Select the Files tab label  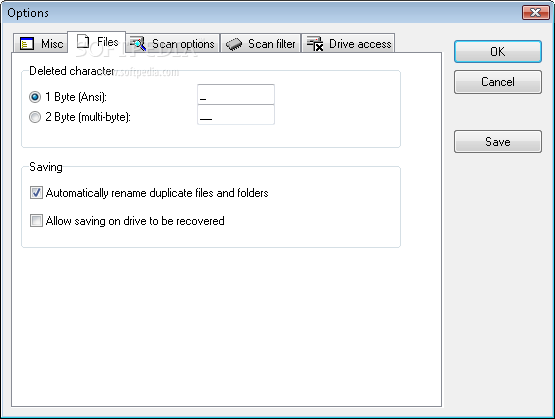click(x=108, y=42)
